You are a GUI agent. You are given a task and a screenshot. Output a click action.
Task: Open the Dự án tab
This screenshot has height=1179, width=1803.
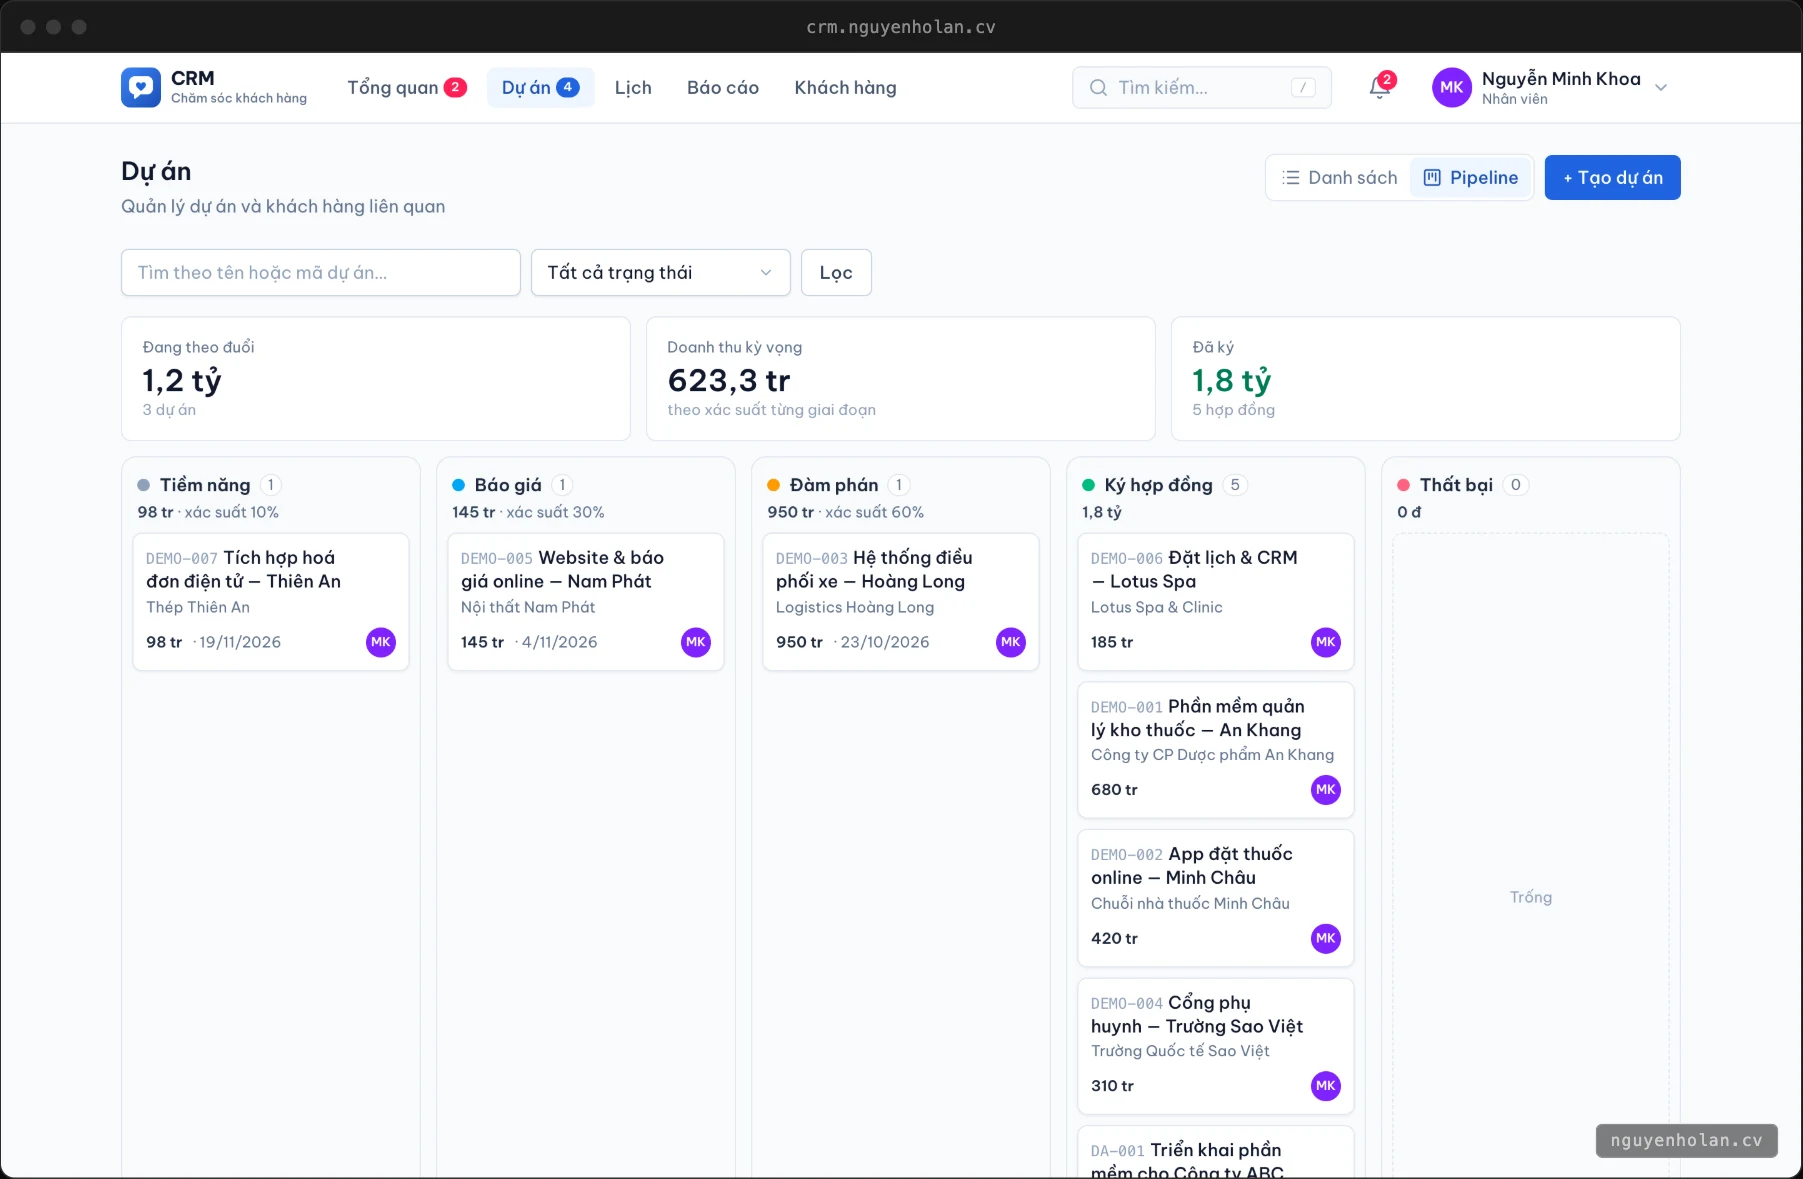(541, 87)
